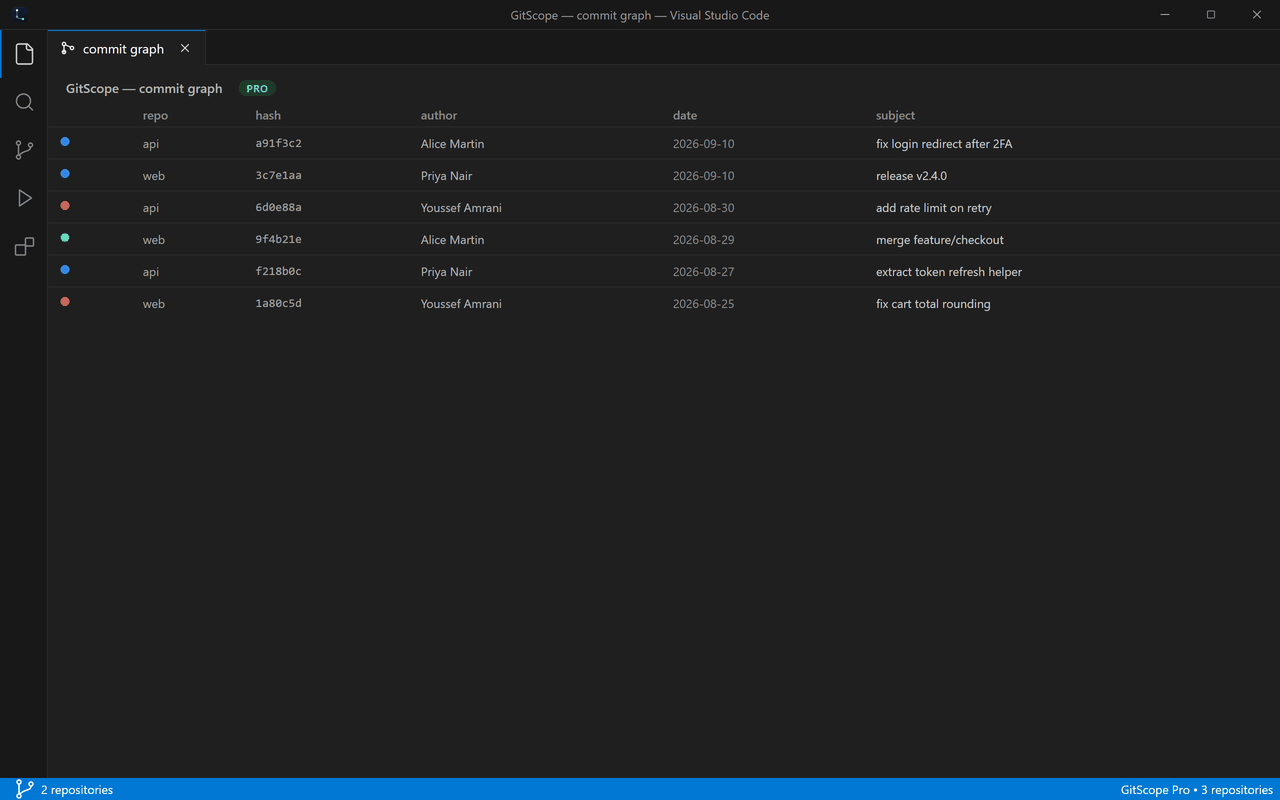
Task: Click author Alice Martin on commit a91f3c2
Action: (x=452, y=144)
